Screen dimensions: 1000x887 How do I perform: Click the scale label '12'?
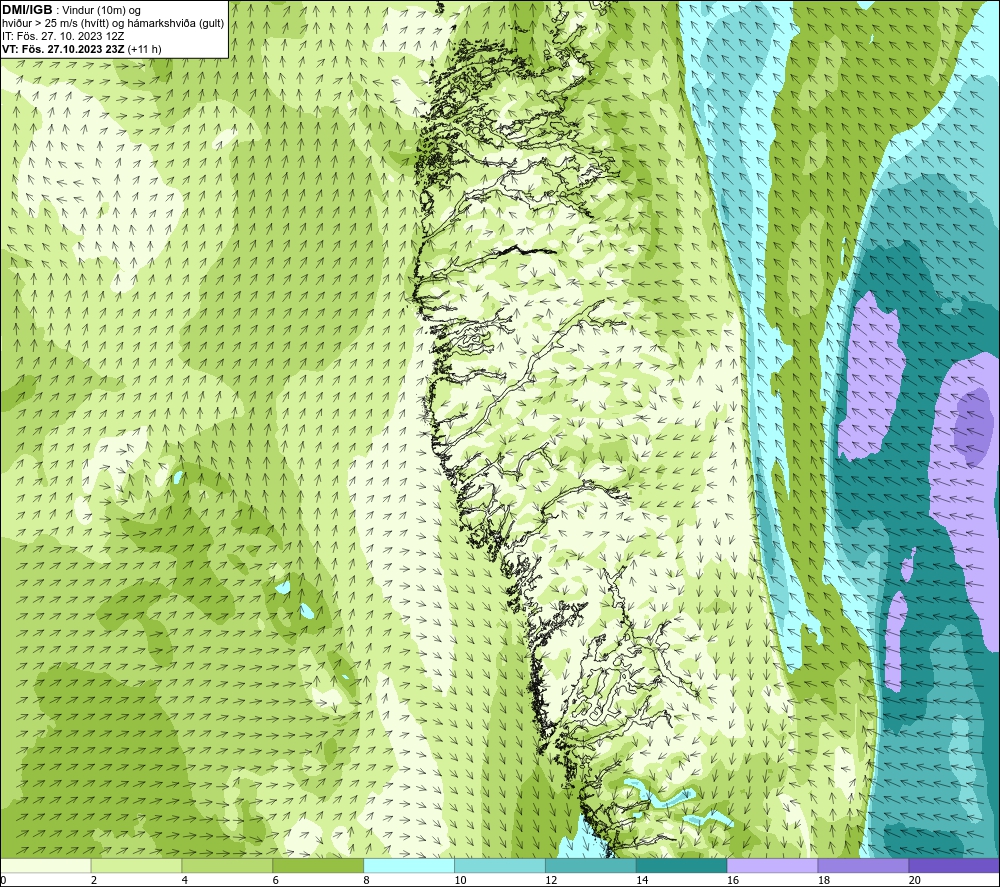(551, 880)
